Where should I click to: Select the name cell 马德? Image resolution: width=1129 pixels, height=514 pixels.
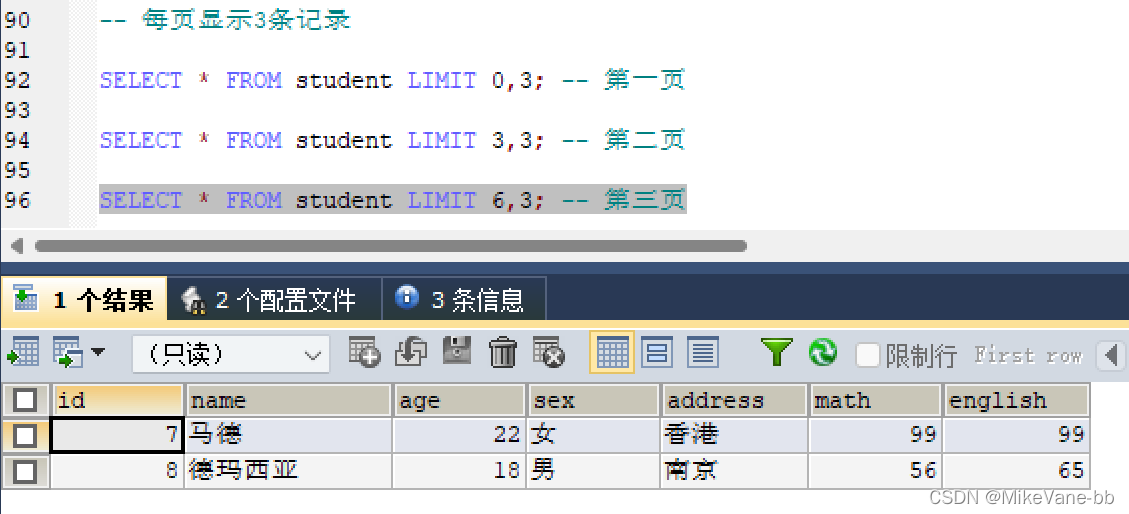(x=289, y=435)
